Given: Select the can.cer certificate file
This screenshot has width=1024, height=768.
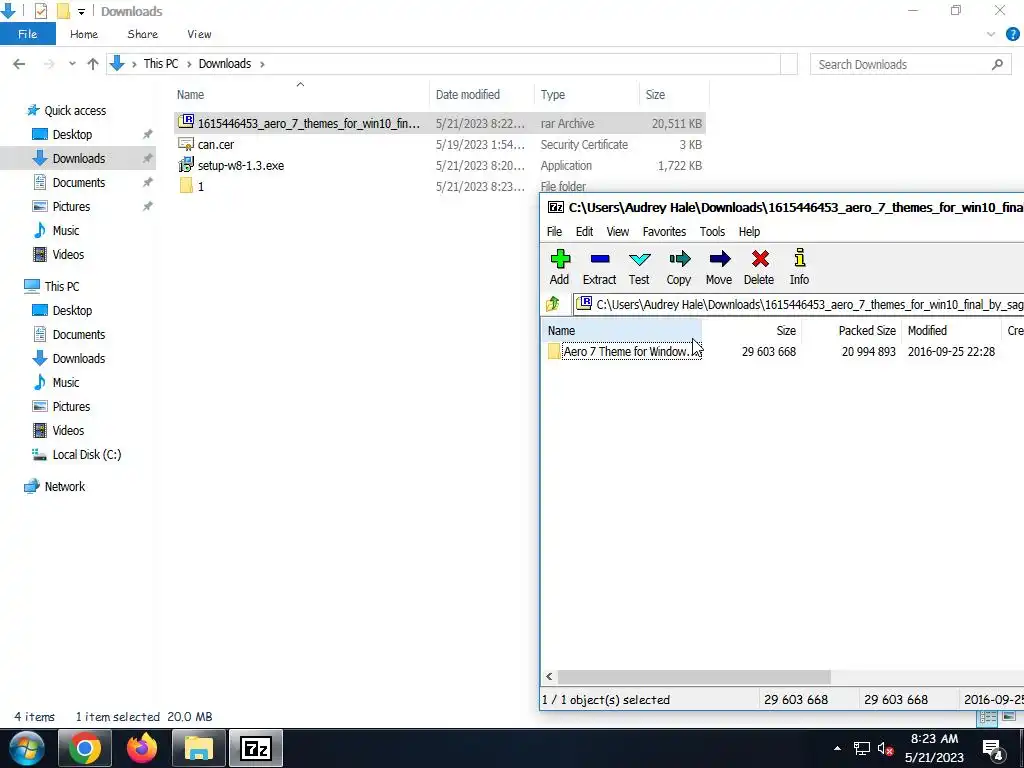Looking at the screenshot, I should click(x=440, y=144).
